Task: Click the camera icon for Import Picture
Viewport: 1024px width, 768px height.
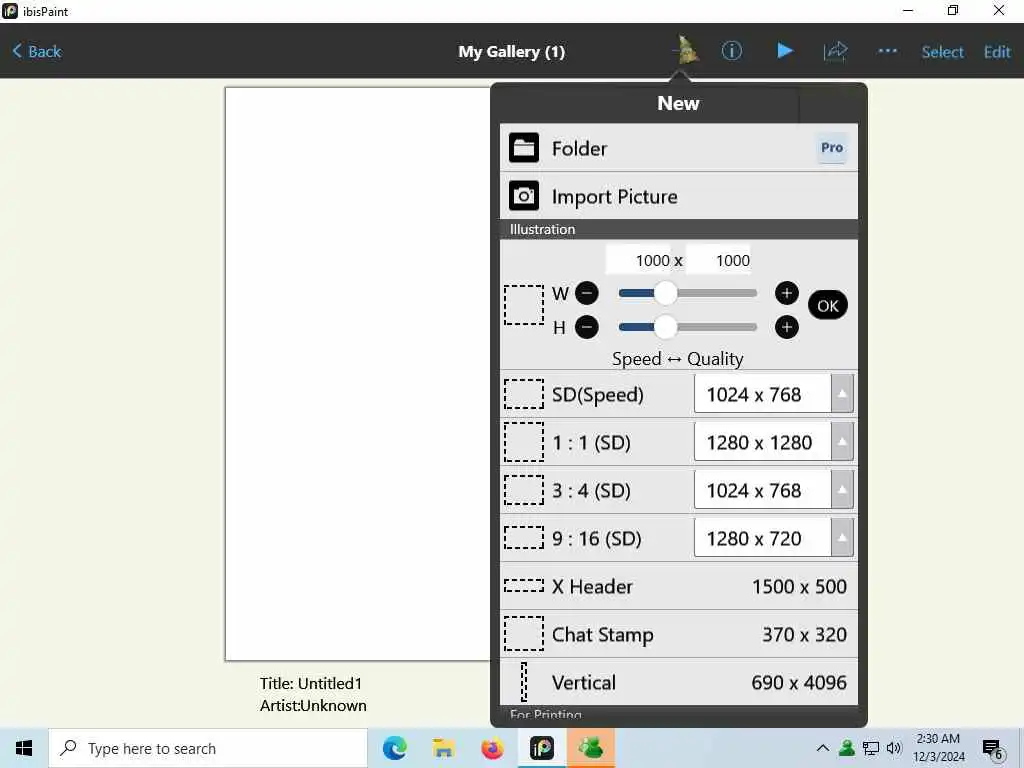Action: (x=524, y=196)
